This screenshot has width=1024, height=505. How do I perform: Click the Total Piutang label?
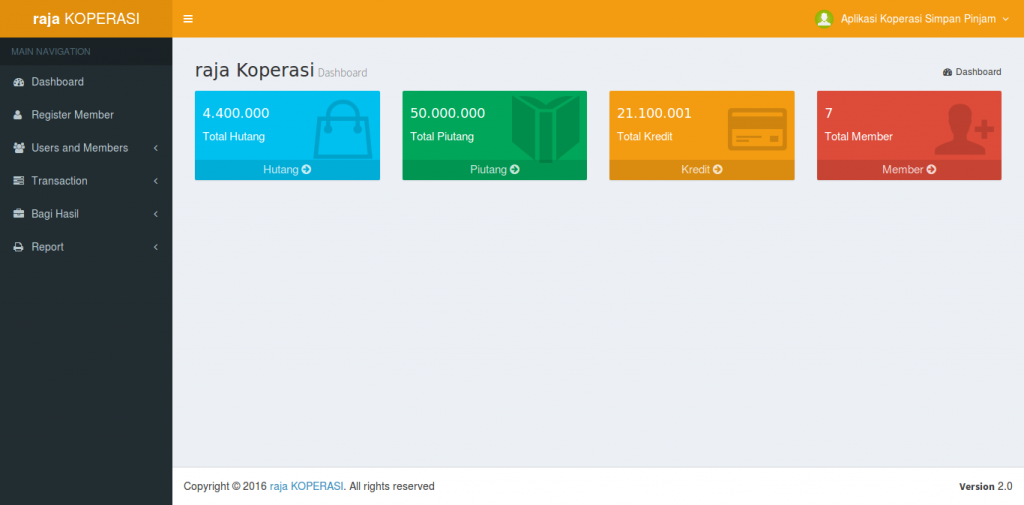(442, 137)
